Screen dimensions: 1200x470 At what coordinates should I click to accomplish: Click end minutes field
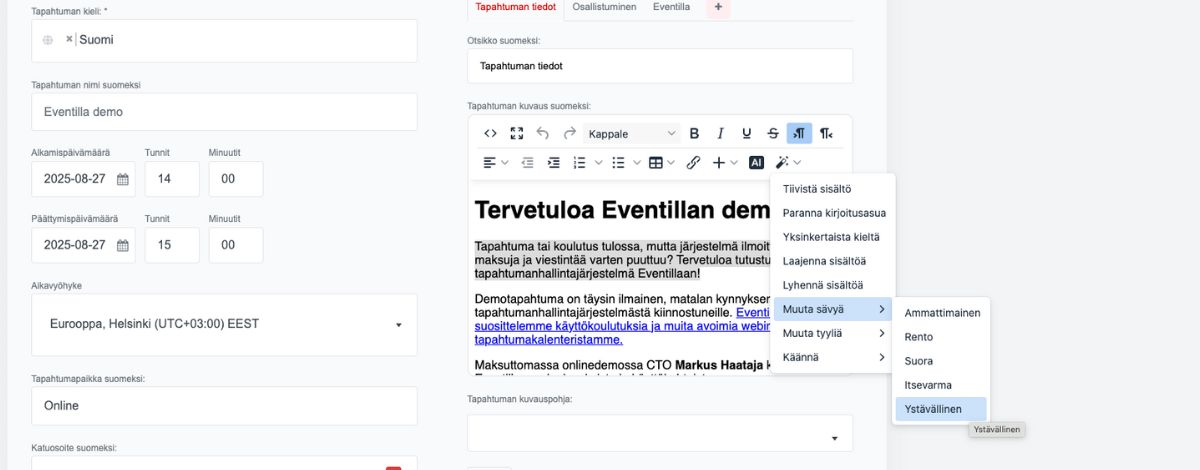click(236, 245)
